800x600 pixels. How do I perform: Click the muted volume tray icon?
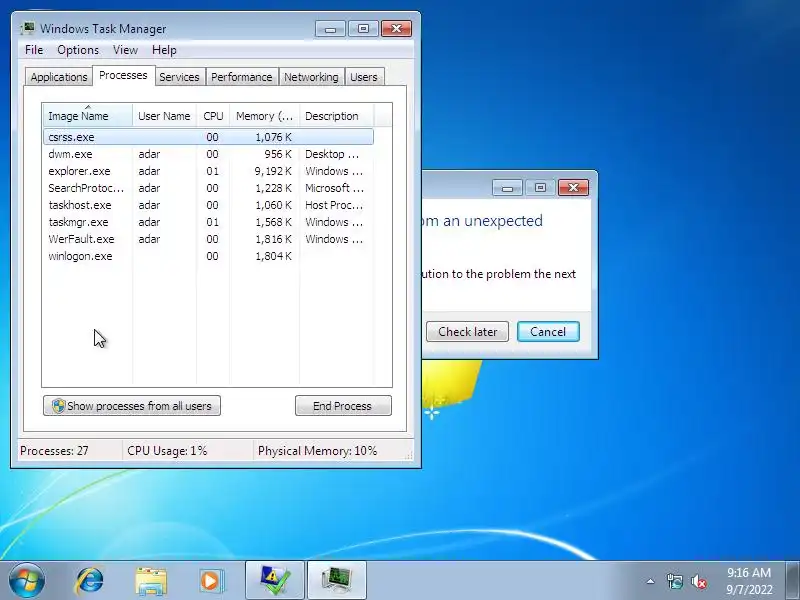pos(698,581)
